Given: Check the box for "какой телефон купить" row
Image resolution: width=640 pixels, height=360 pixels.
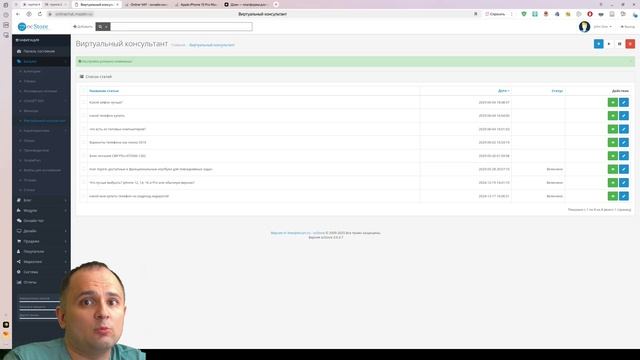Looking at the screenshot, I should (x=83, y=116).
